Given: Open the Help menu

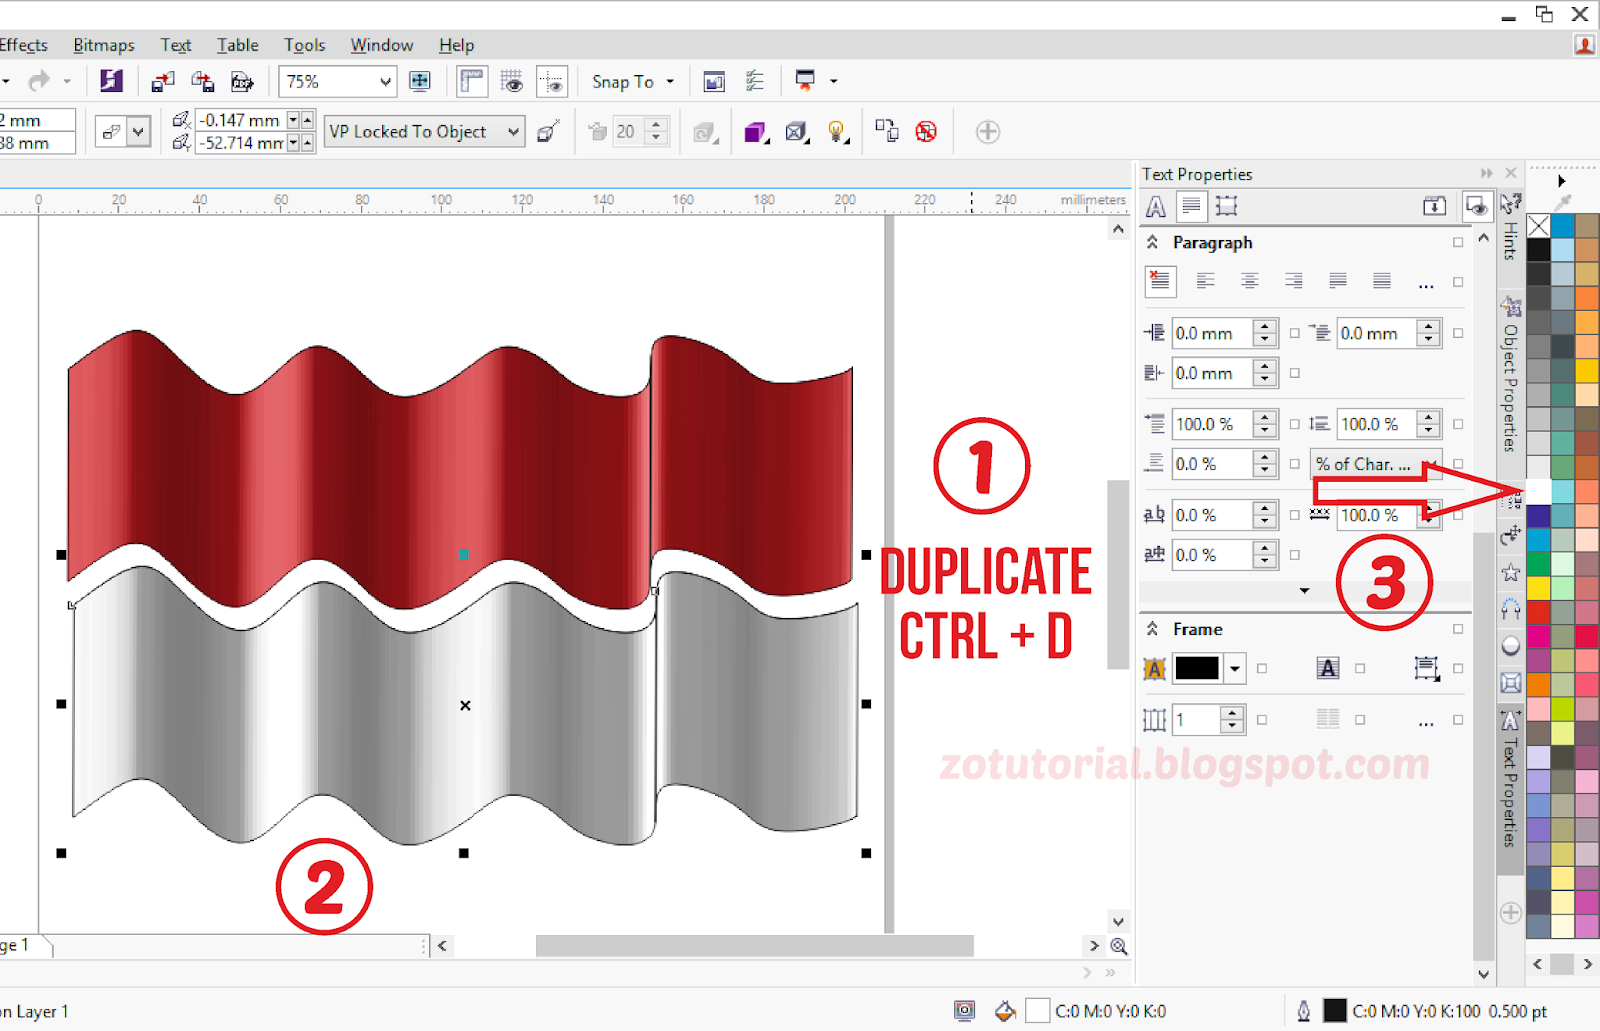Looking at the screenshot, I should [457, 45].
